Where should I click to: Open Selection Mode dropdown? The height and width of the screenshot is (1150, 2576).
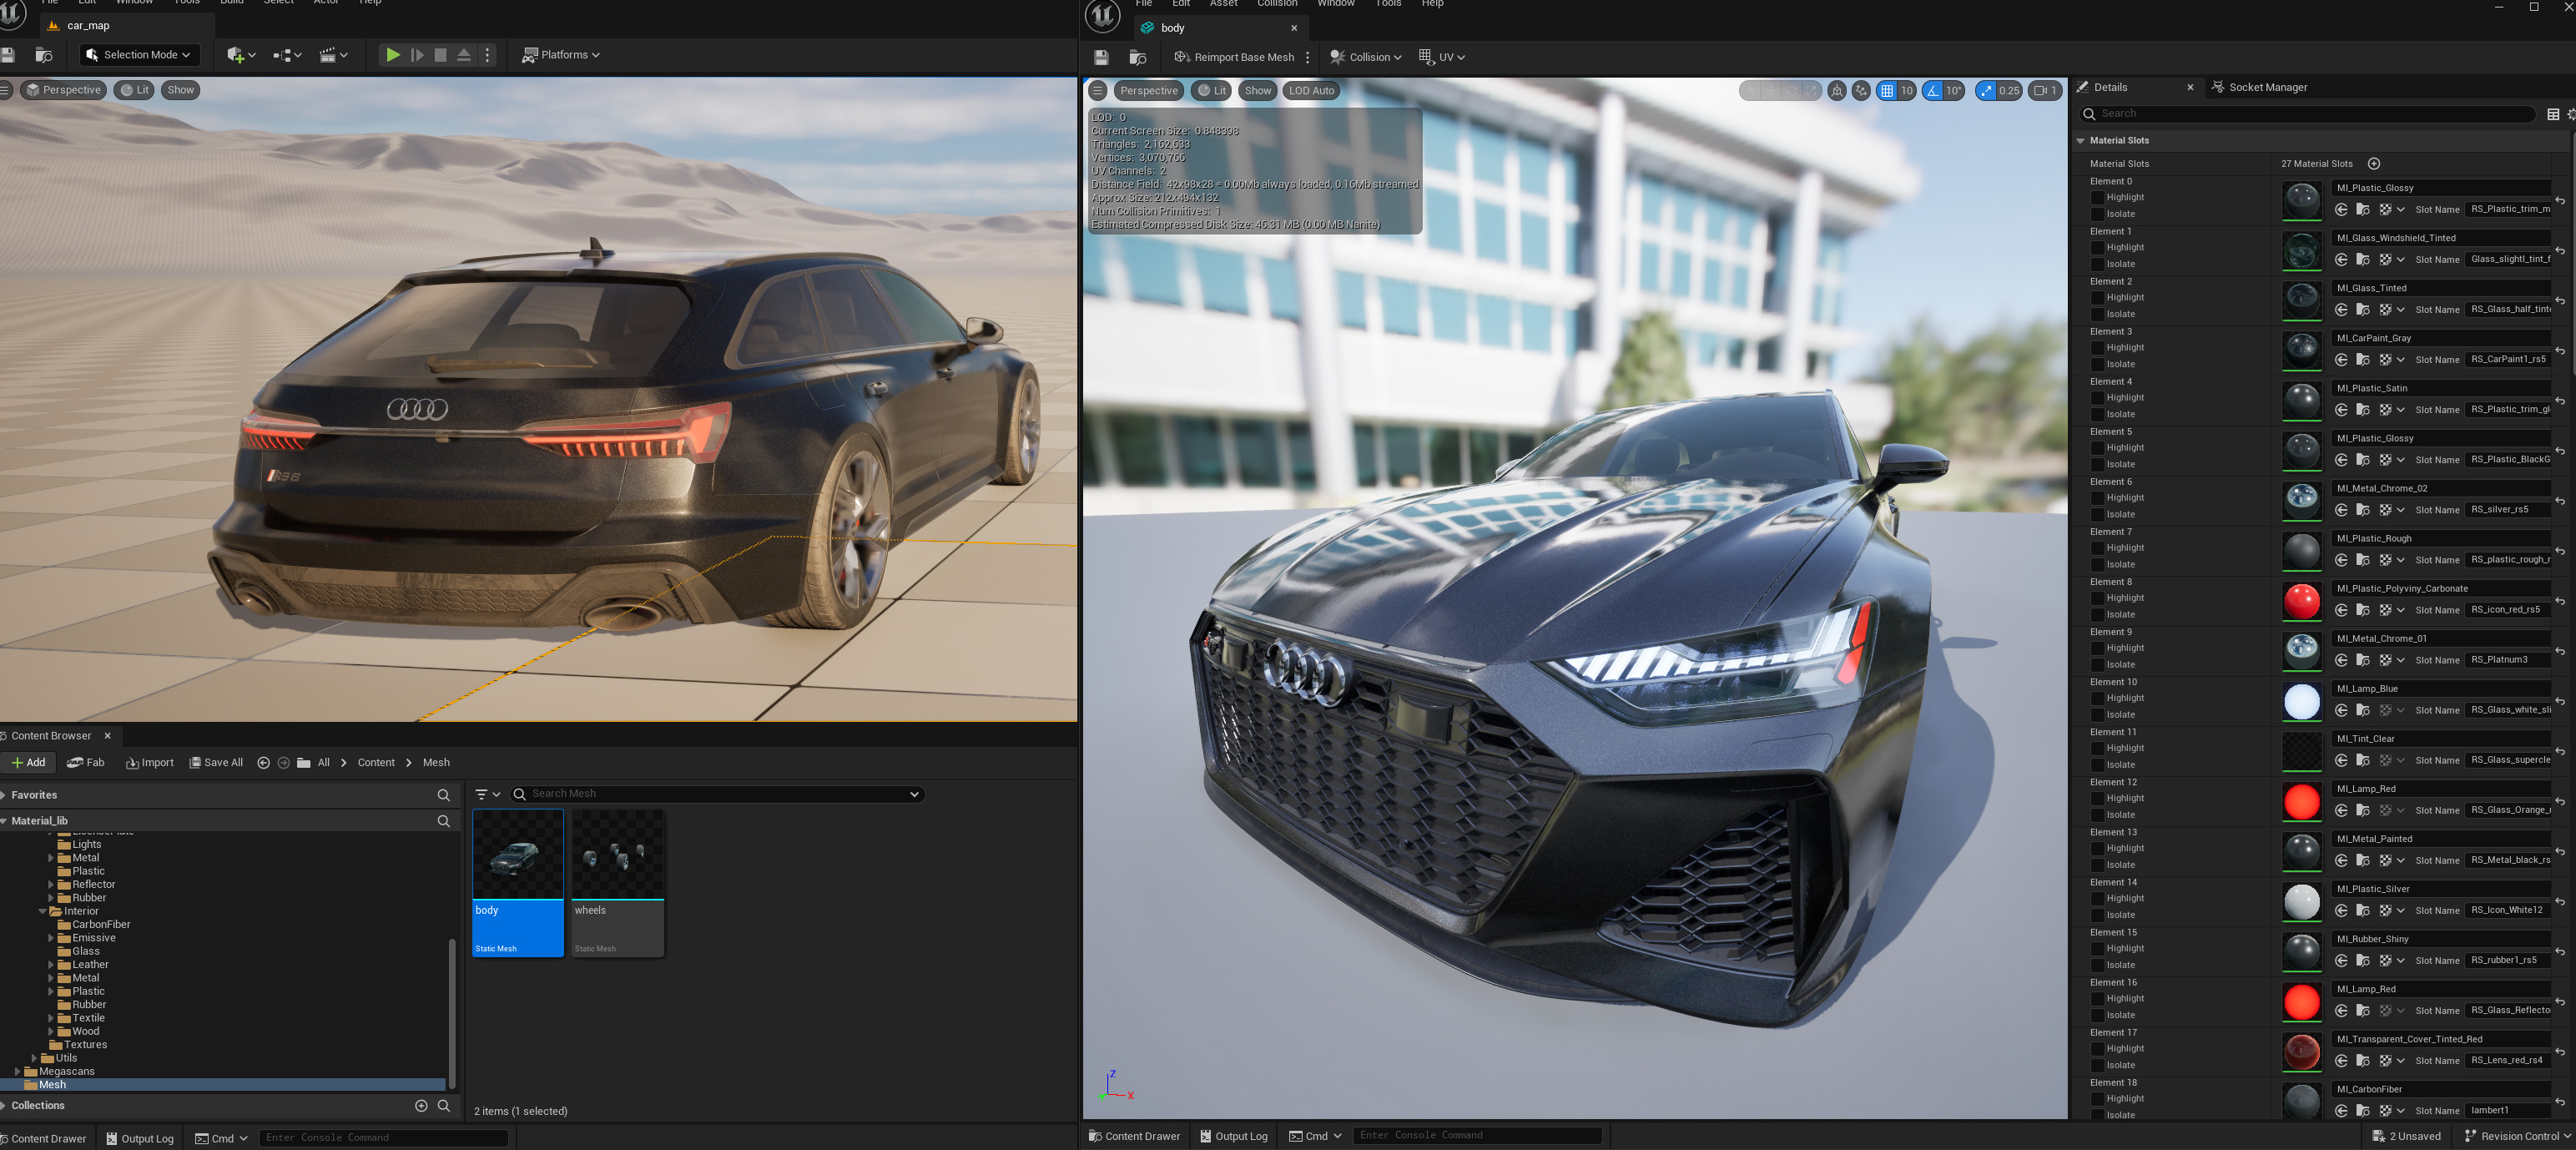138,55
